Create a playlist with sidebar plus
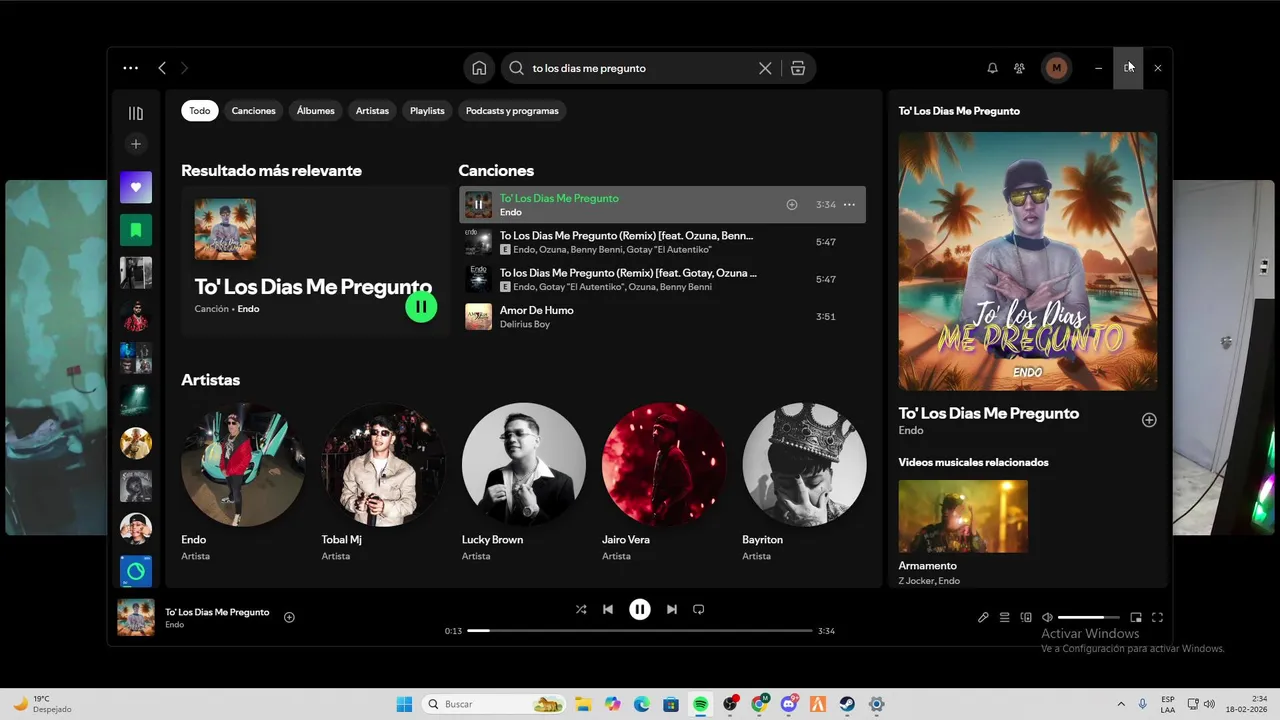The height and width of the screenshot is (720, 1280). tap(136, 144)
